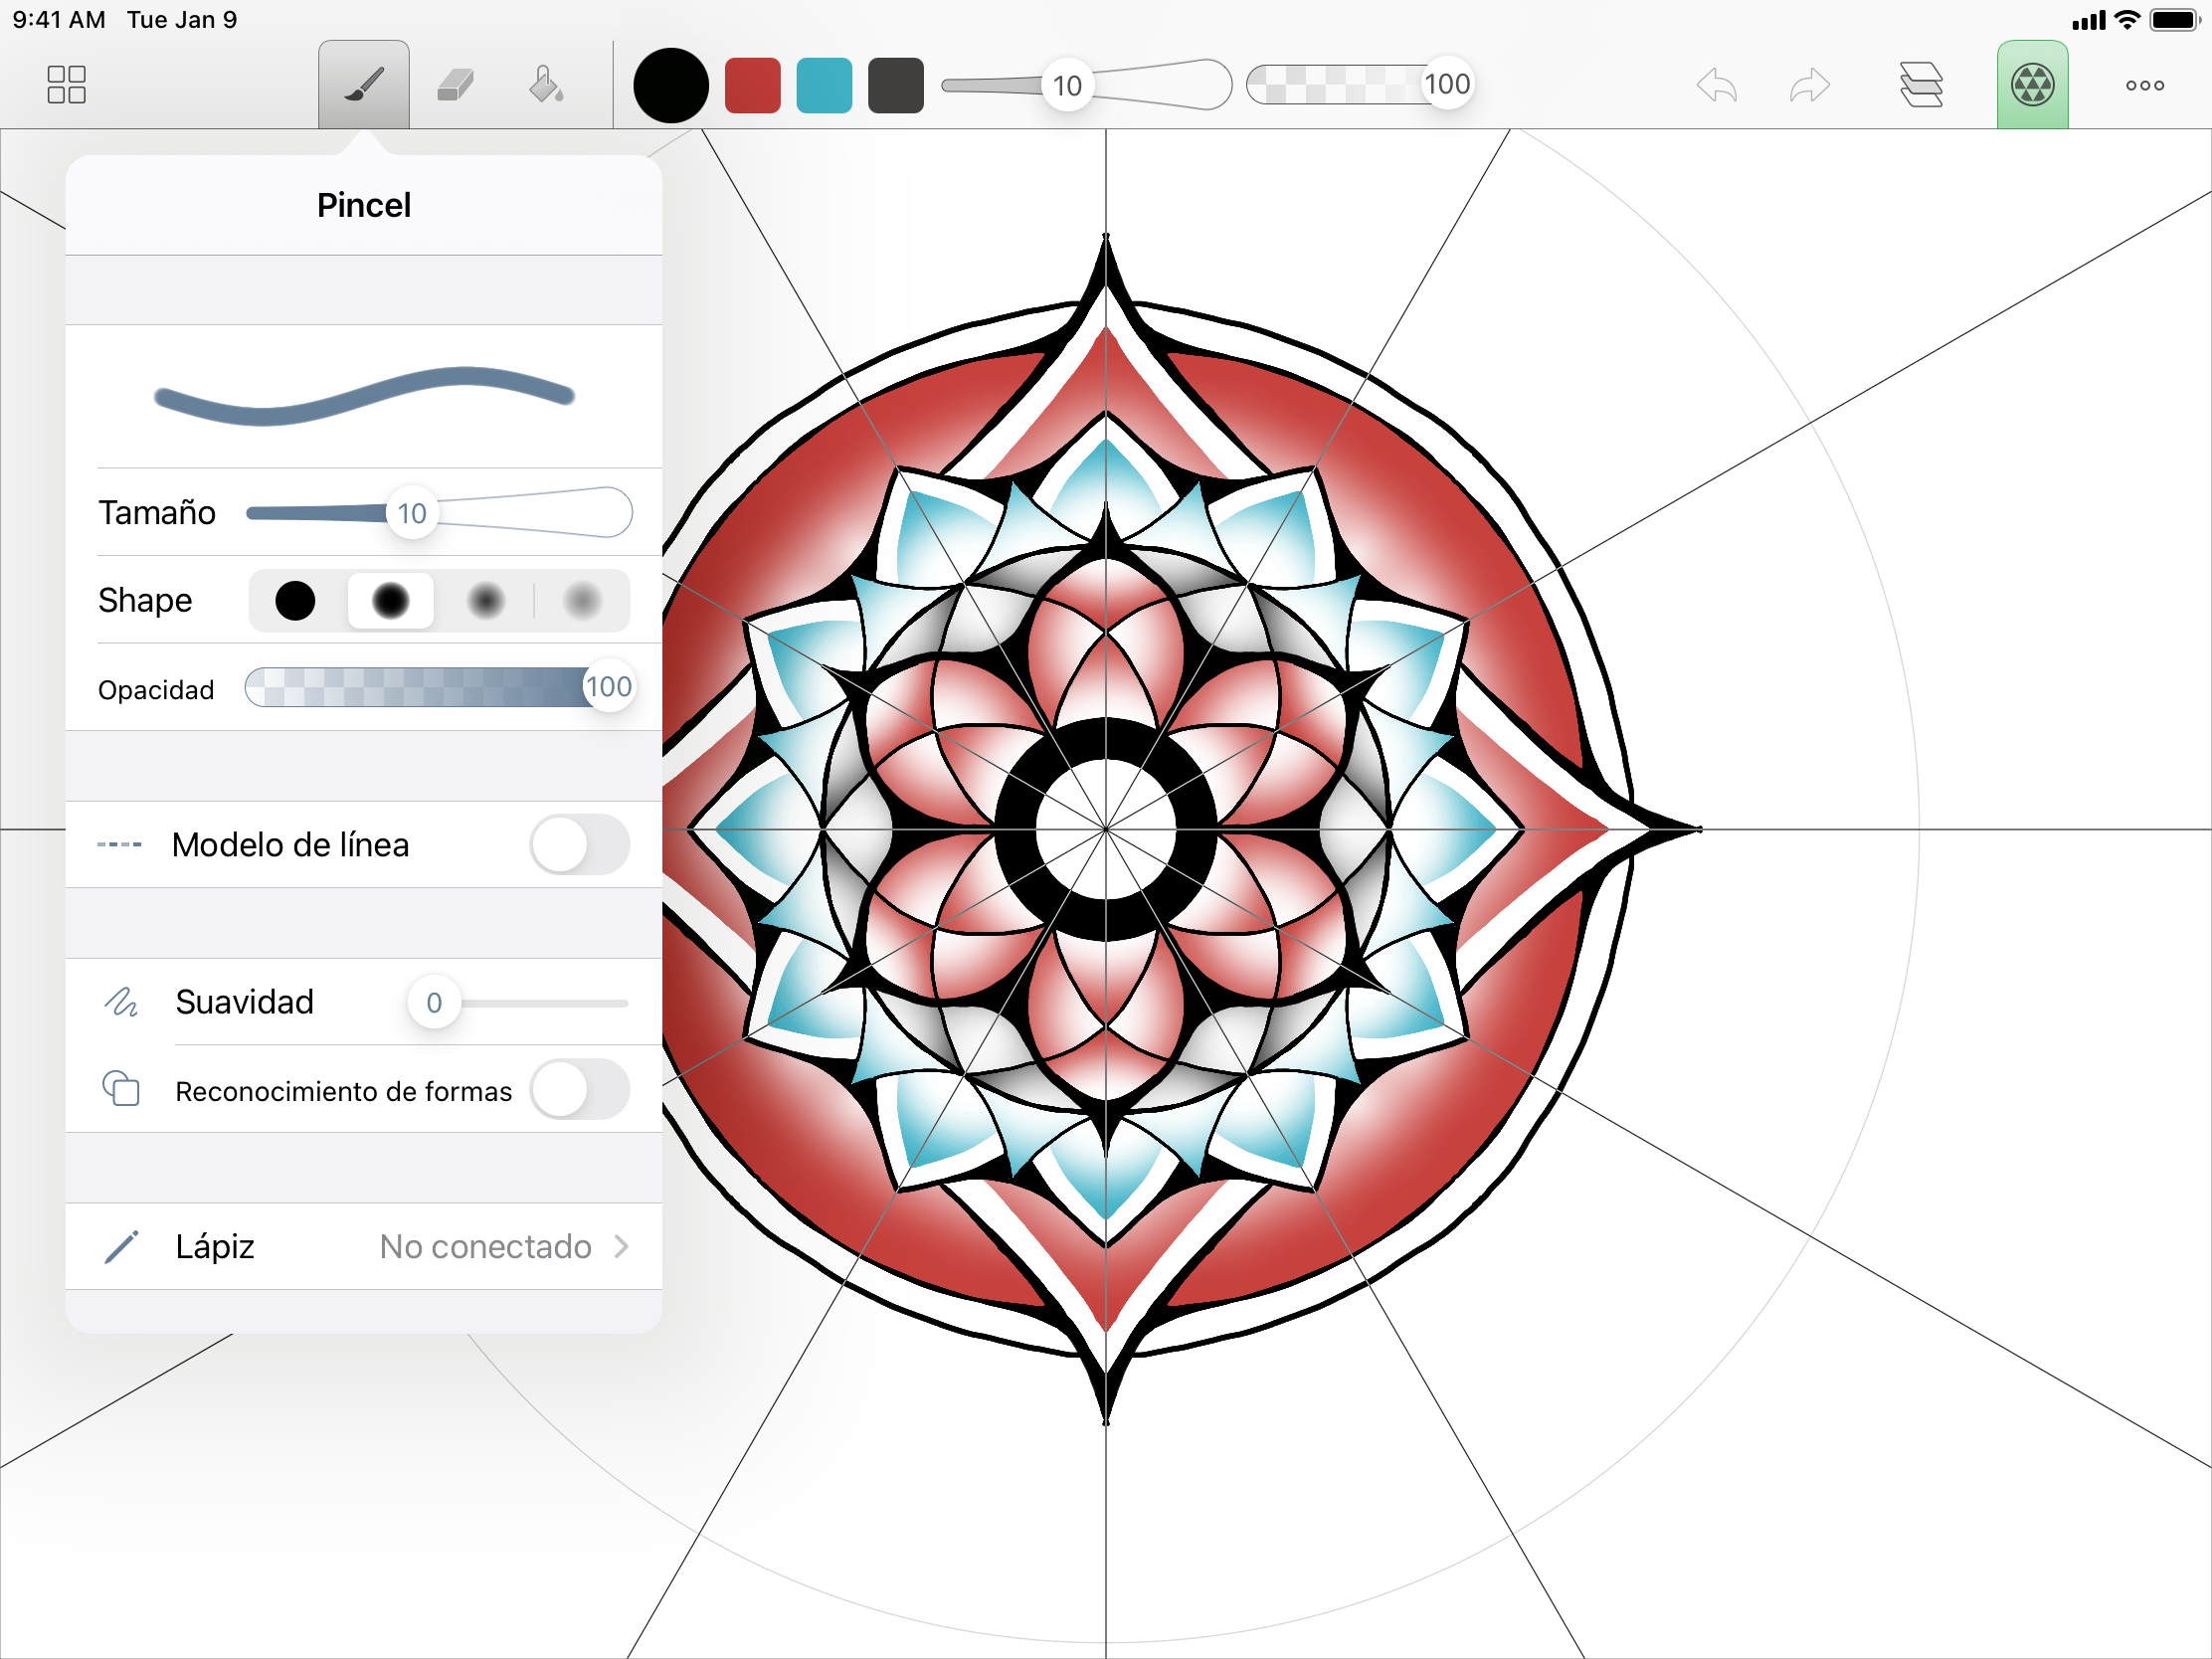
Task: Choose the teal color swatch
Action: point(824,85)
